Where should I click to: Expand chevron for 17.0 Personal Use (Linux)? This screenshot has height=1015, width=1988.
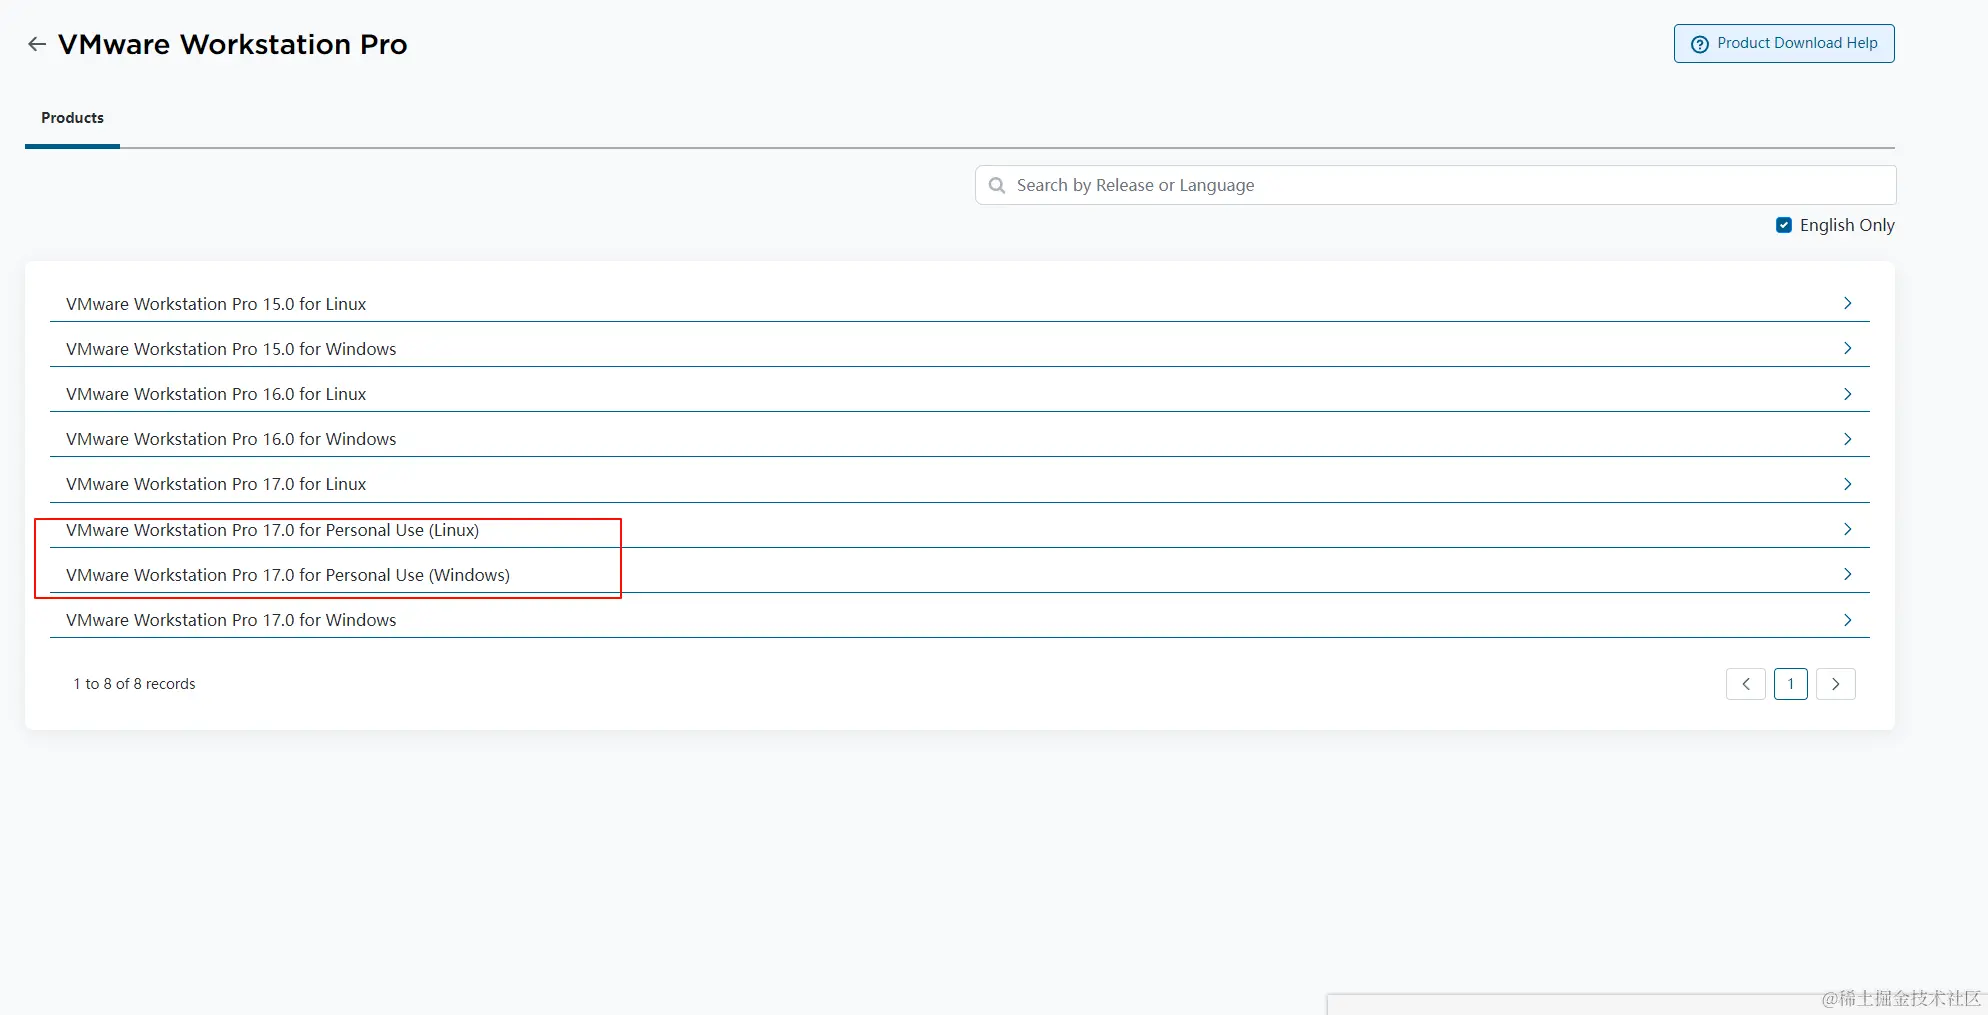pyautogui.click(x=1848, y=529)
